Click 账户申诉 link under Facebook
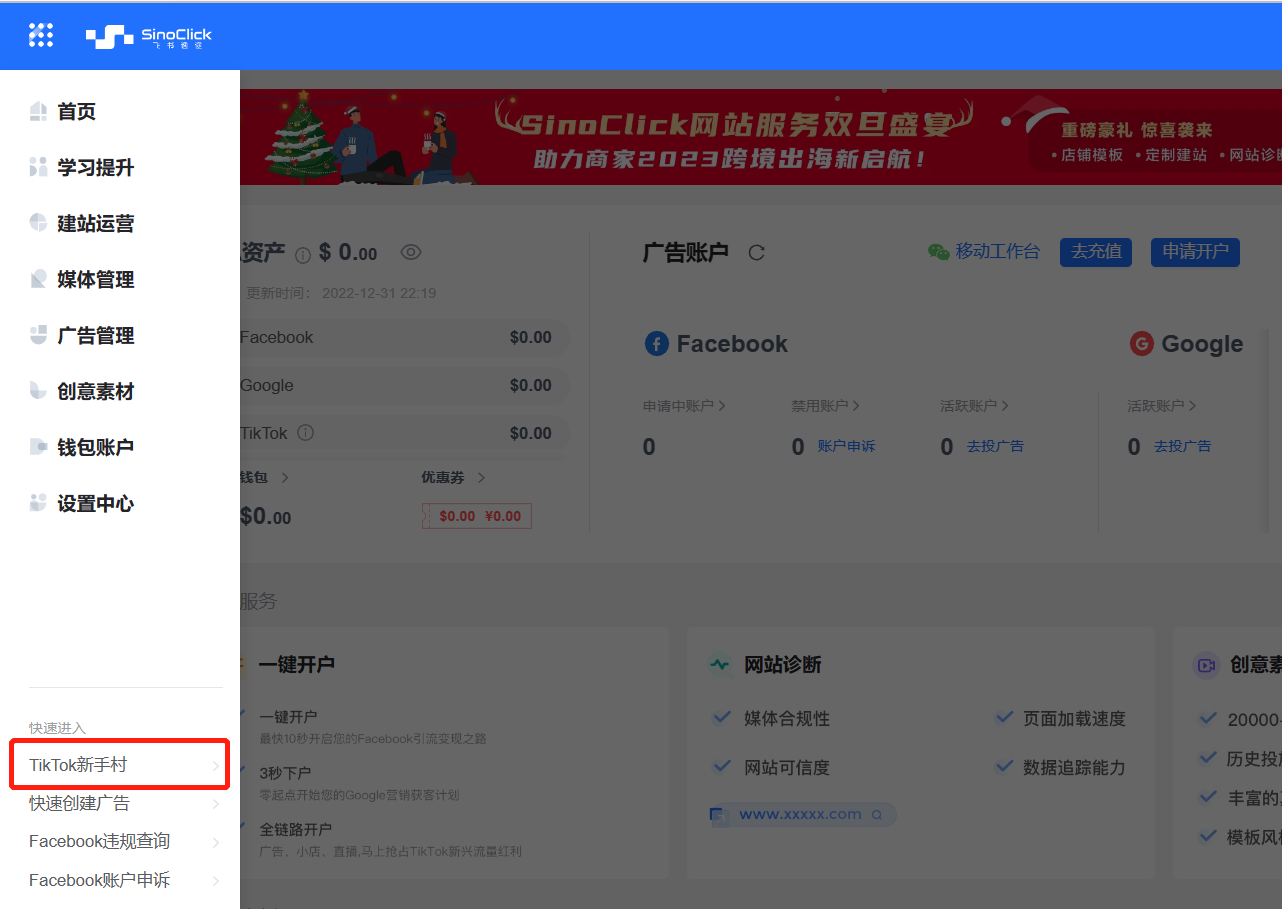The image size is (1282, 909). pyautogui.click(x=846, y=446)
